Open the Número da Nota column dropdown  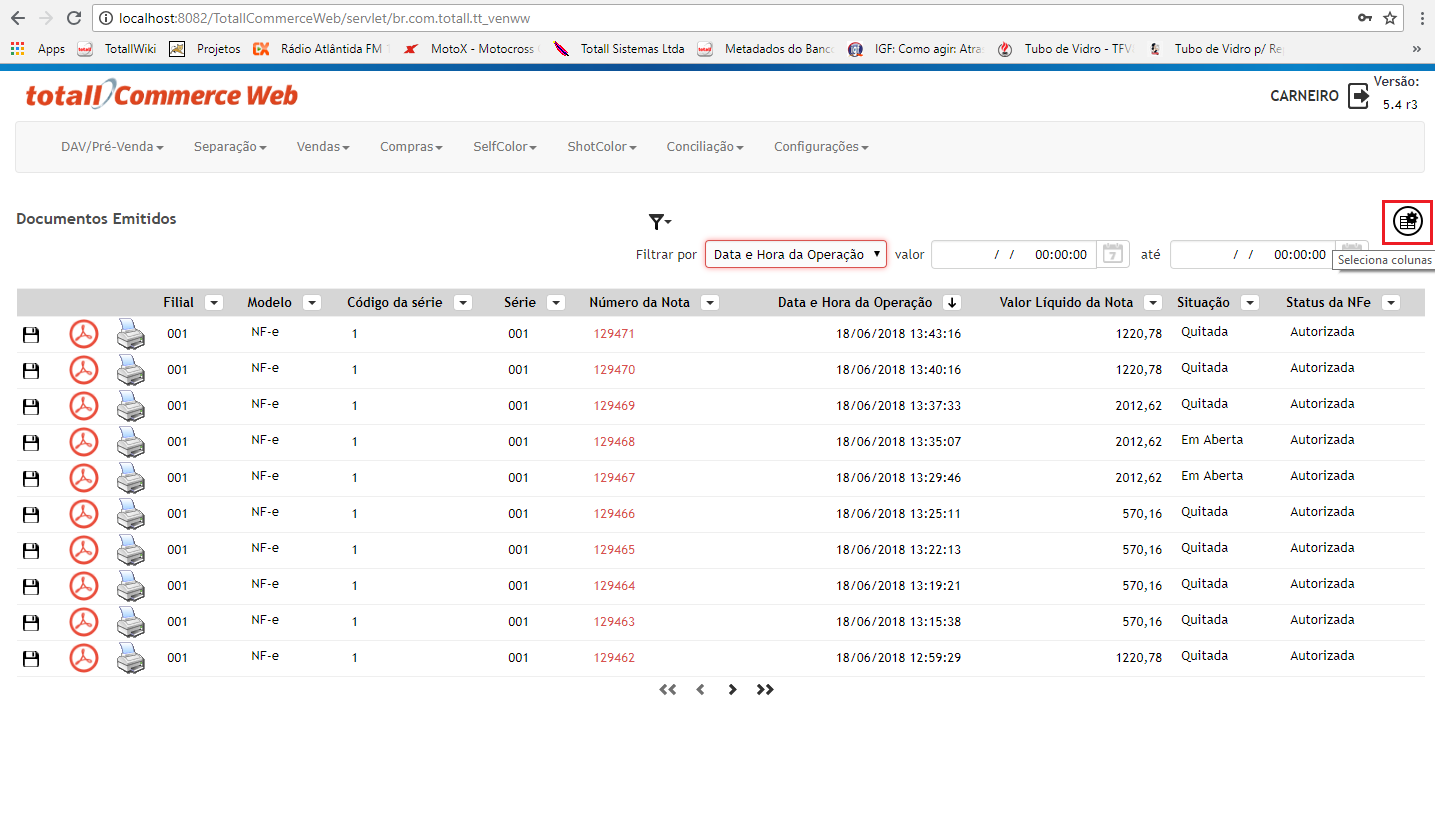[x=709, y=303]
